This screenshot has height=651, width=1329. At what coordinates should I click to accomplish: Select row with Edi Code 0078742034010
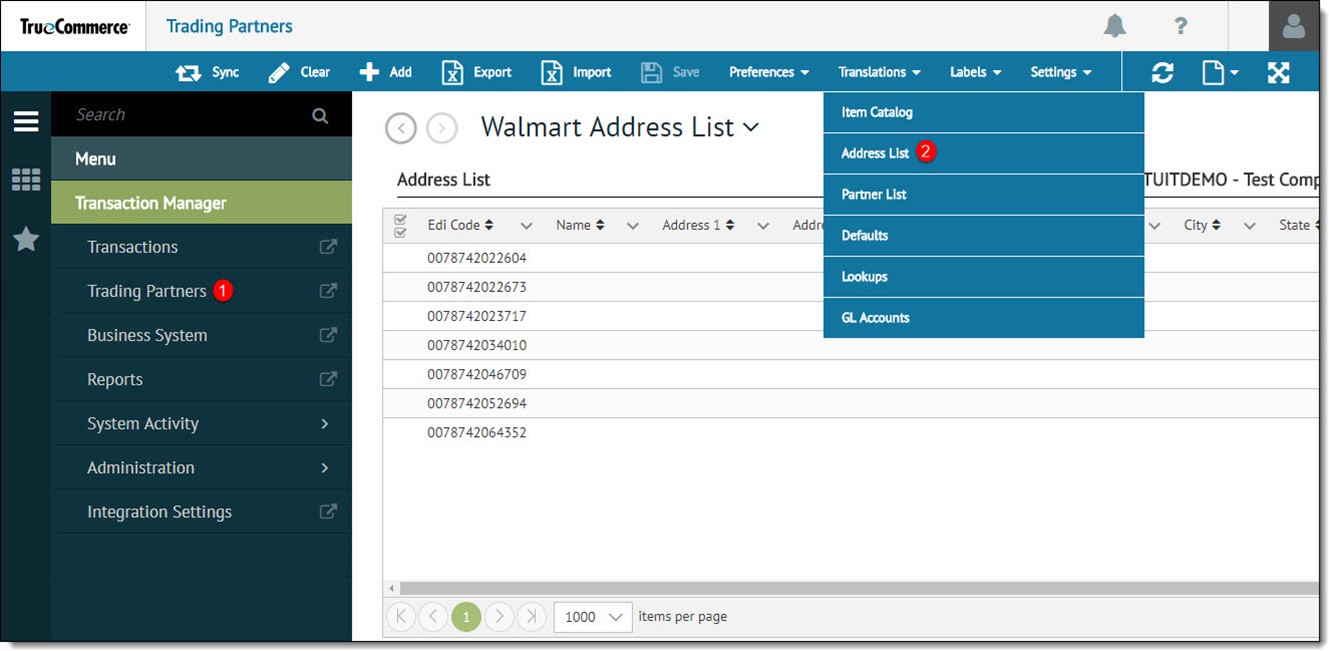tap(851, 345)
